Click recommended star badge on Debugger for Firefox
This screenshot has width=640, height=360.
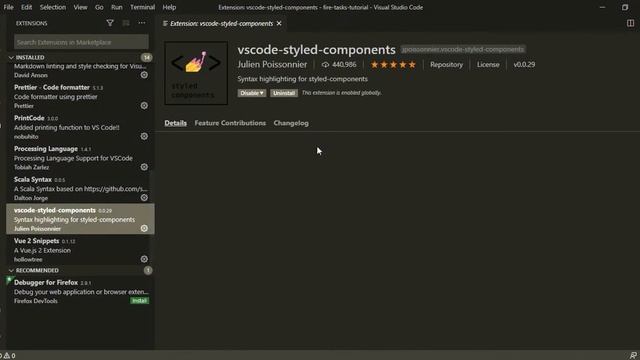coord(9,280)
